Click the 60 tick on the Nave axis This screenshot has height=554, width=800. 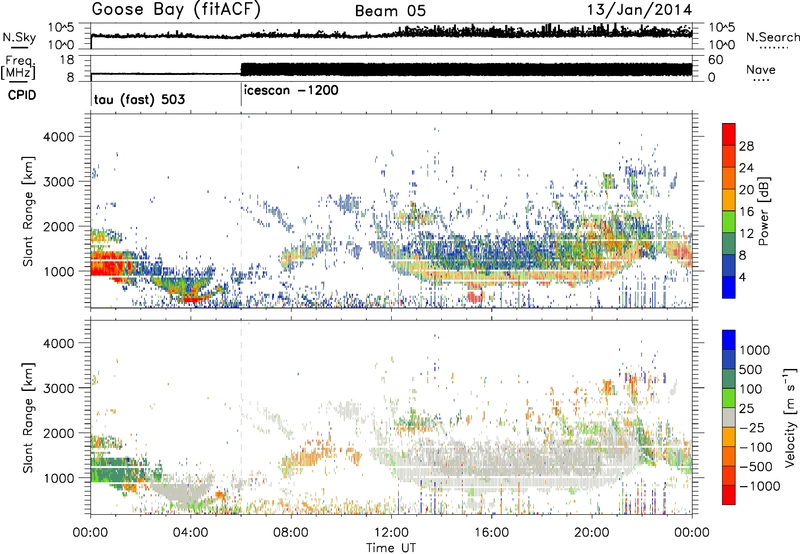click(716, 60)
